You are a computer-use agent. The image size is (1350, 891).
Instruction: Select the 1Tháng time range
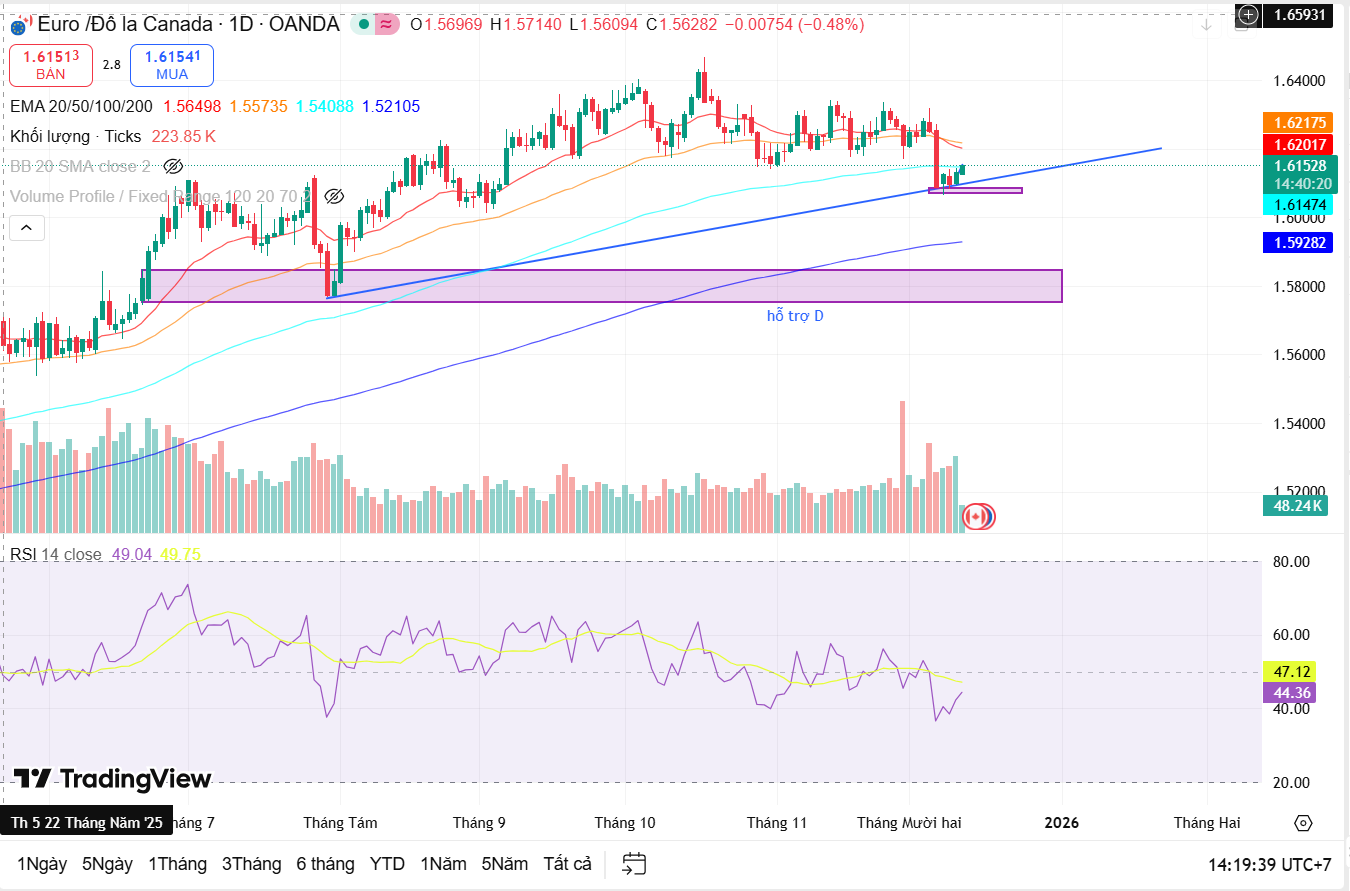[x=177, y=864]
